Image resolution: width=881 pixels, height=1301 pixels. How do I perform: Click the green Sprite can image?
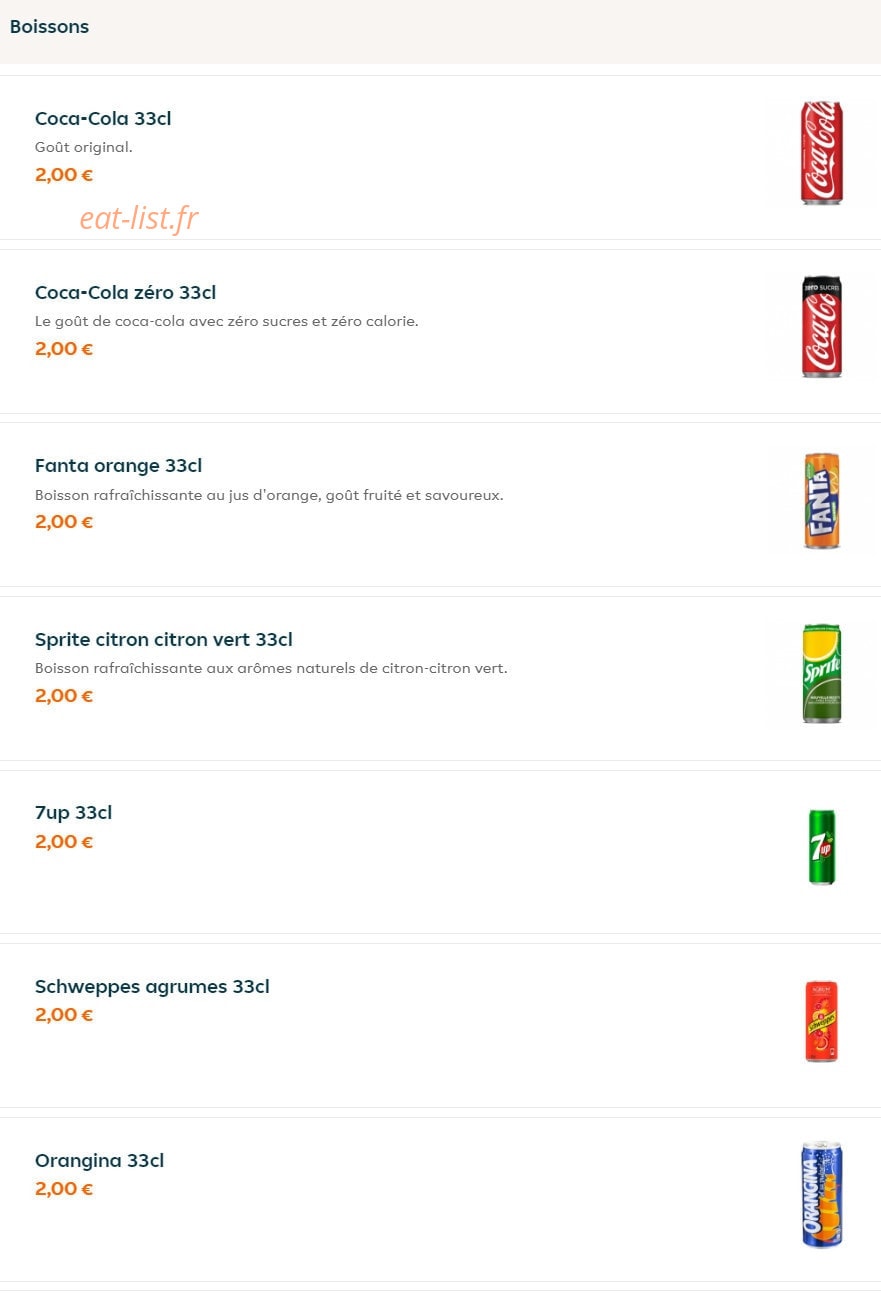coord(822,674)
